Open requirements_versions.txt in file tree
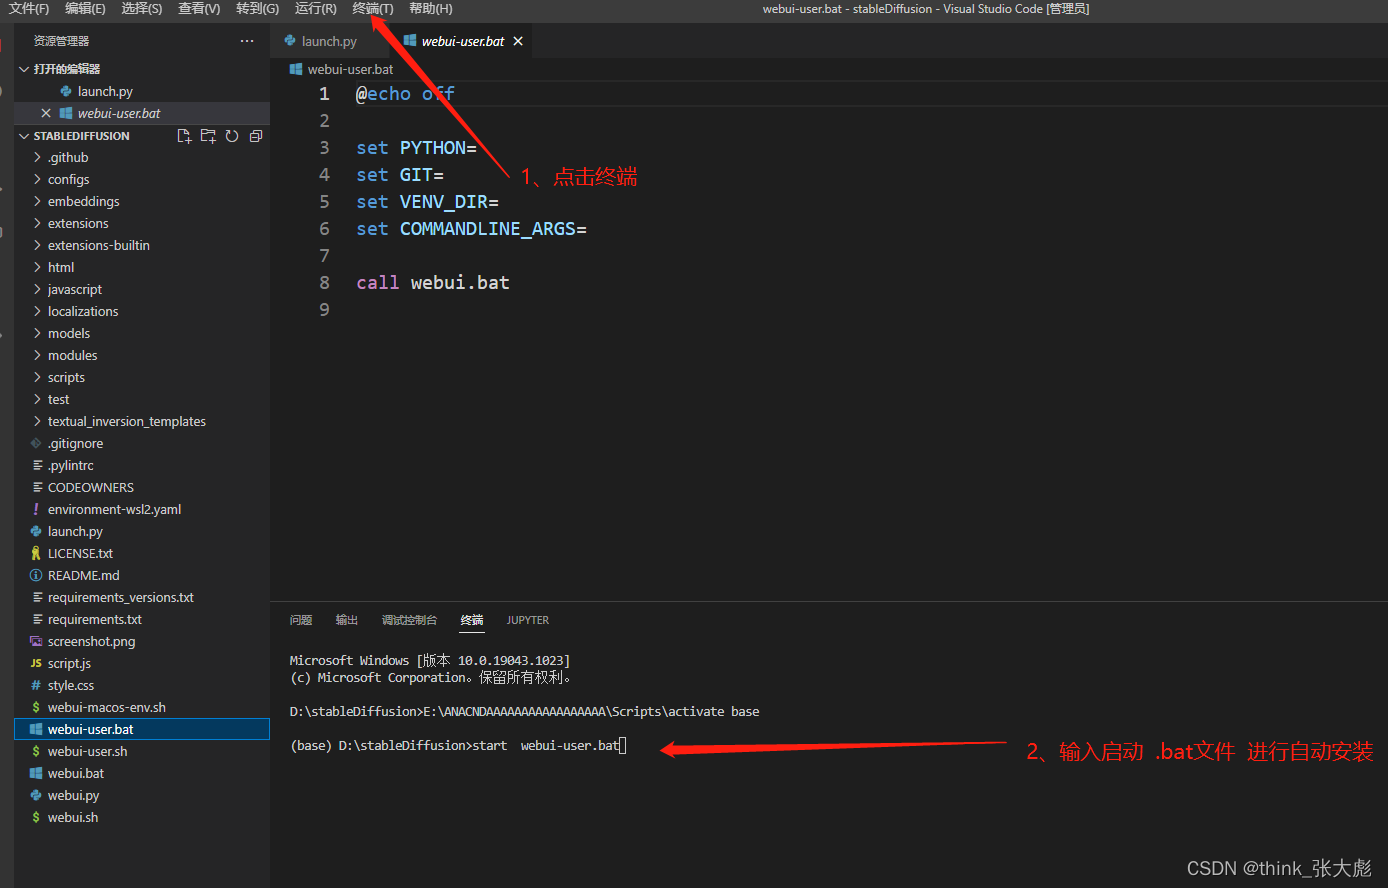The width and height of the screenshot is (1388, 888). point(142,597)
